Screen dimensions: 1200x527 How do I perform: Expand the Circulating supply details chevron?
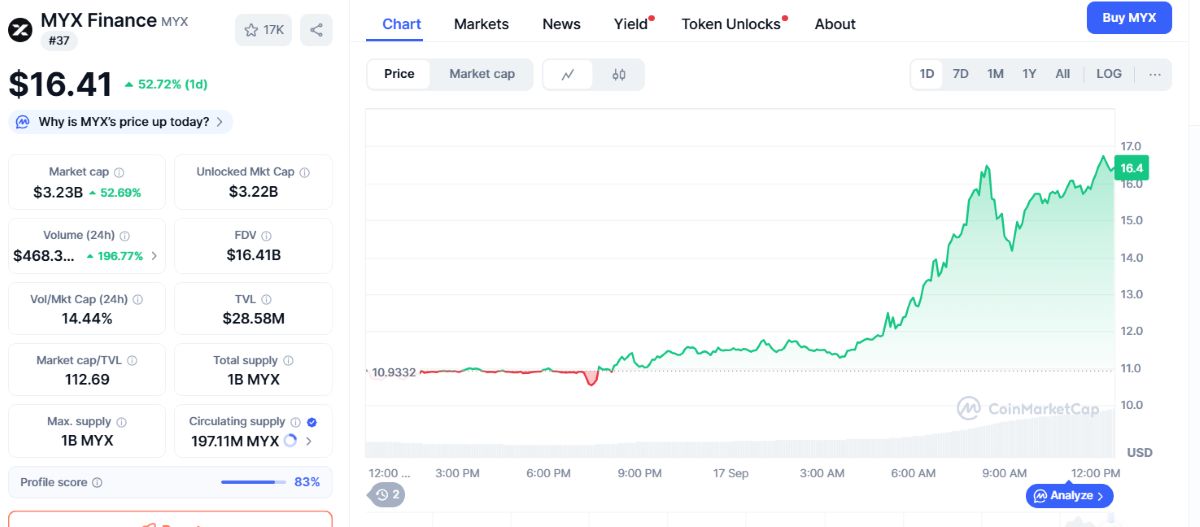tap(308, 441)
